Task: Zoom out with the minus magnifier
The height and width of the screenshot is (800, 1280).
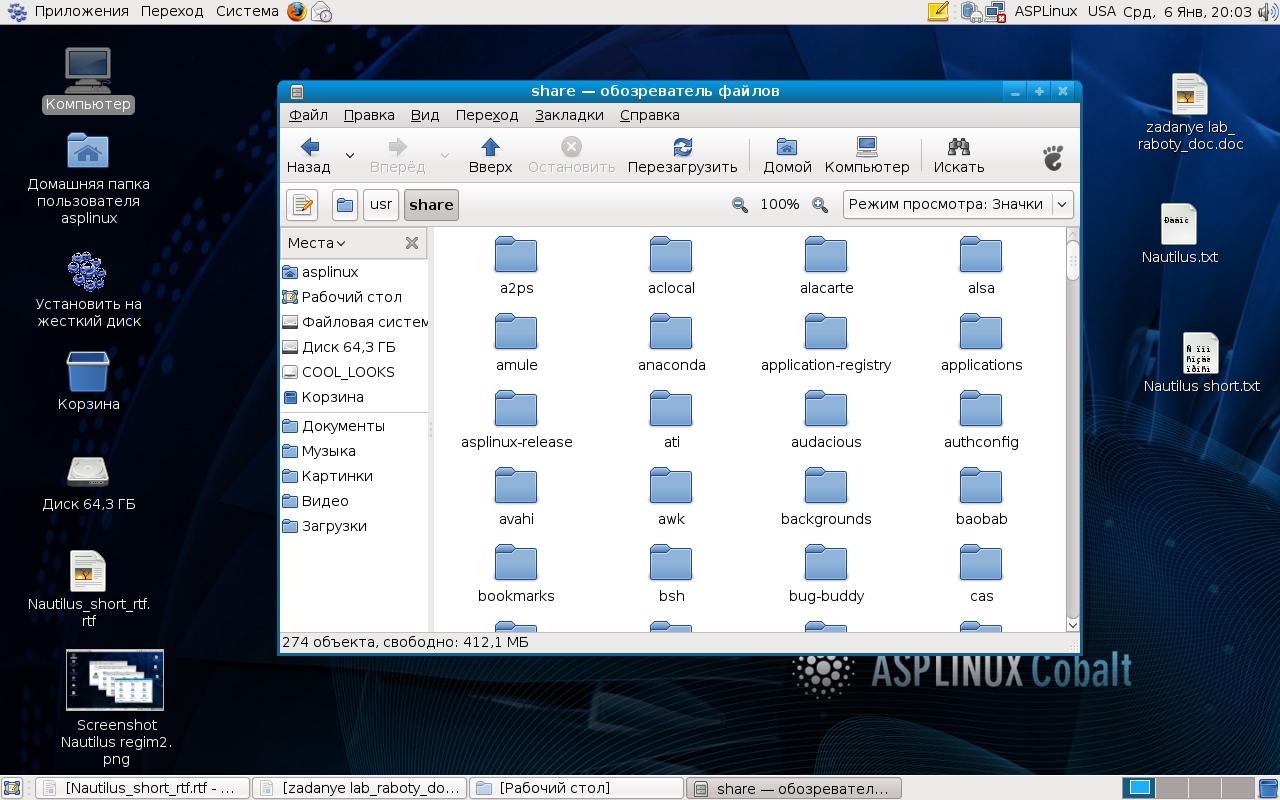Action: tap(740, 205)
